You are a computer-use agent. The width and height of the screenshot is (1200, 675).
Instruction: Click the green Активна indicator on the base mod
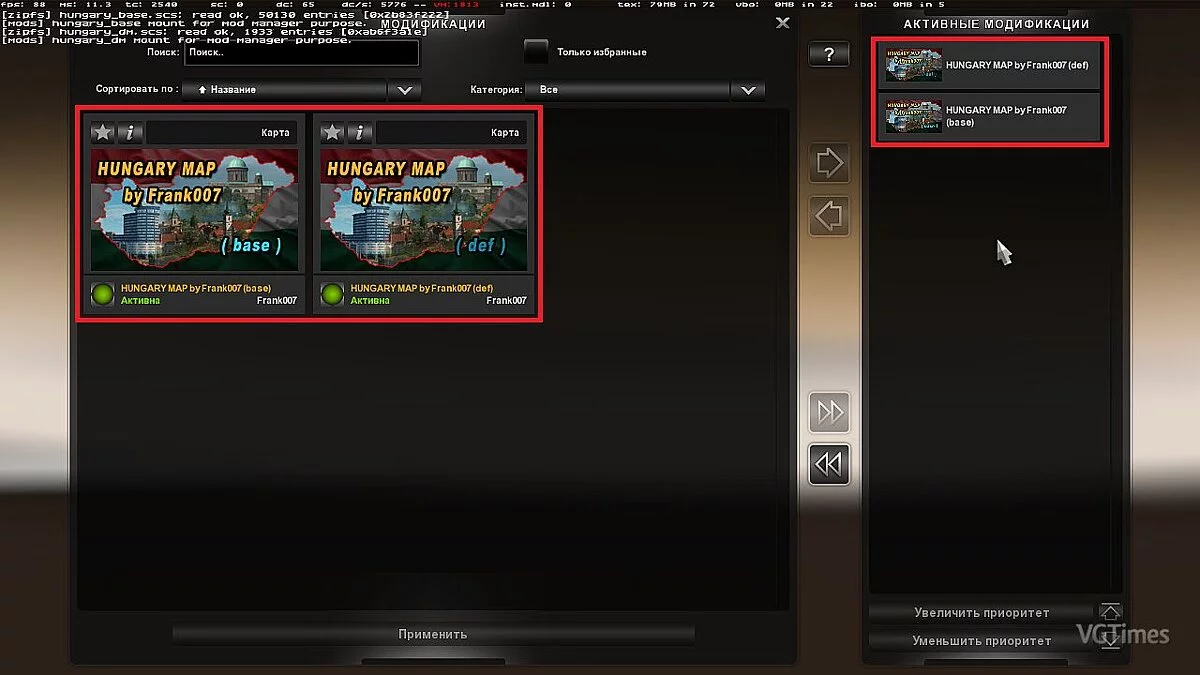(102, 294)
